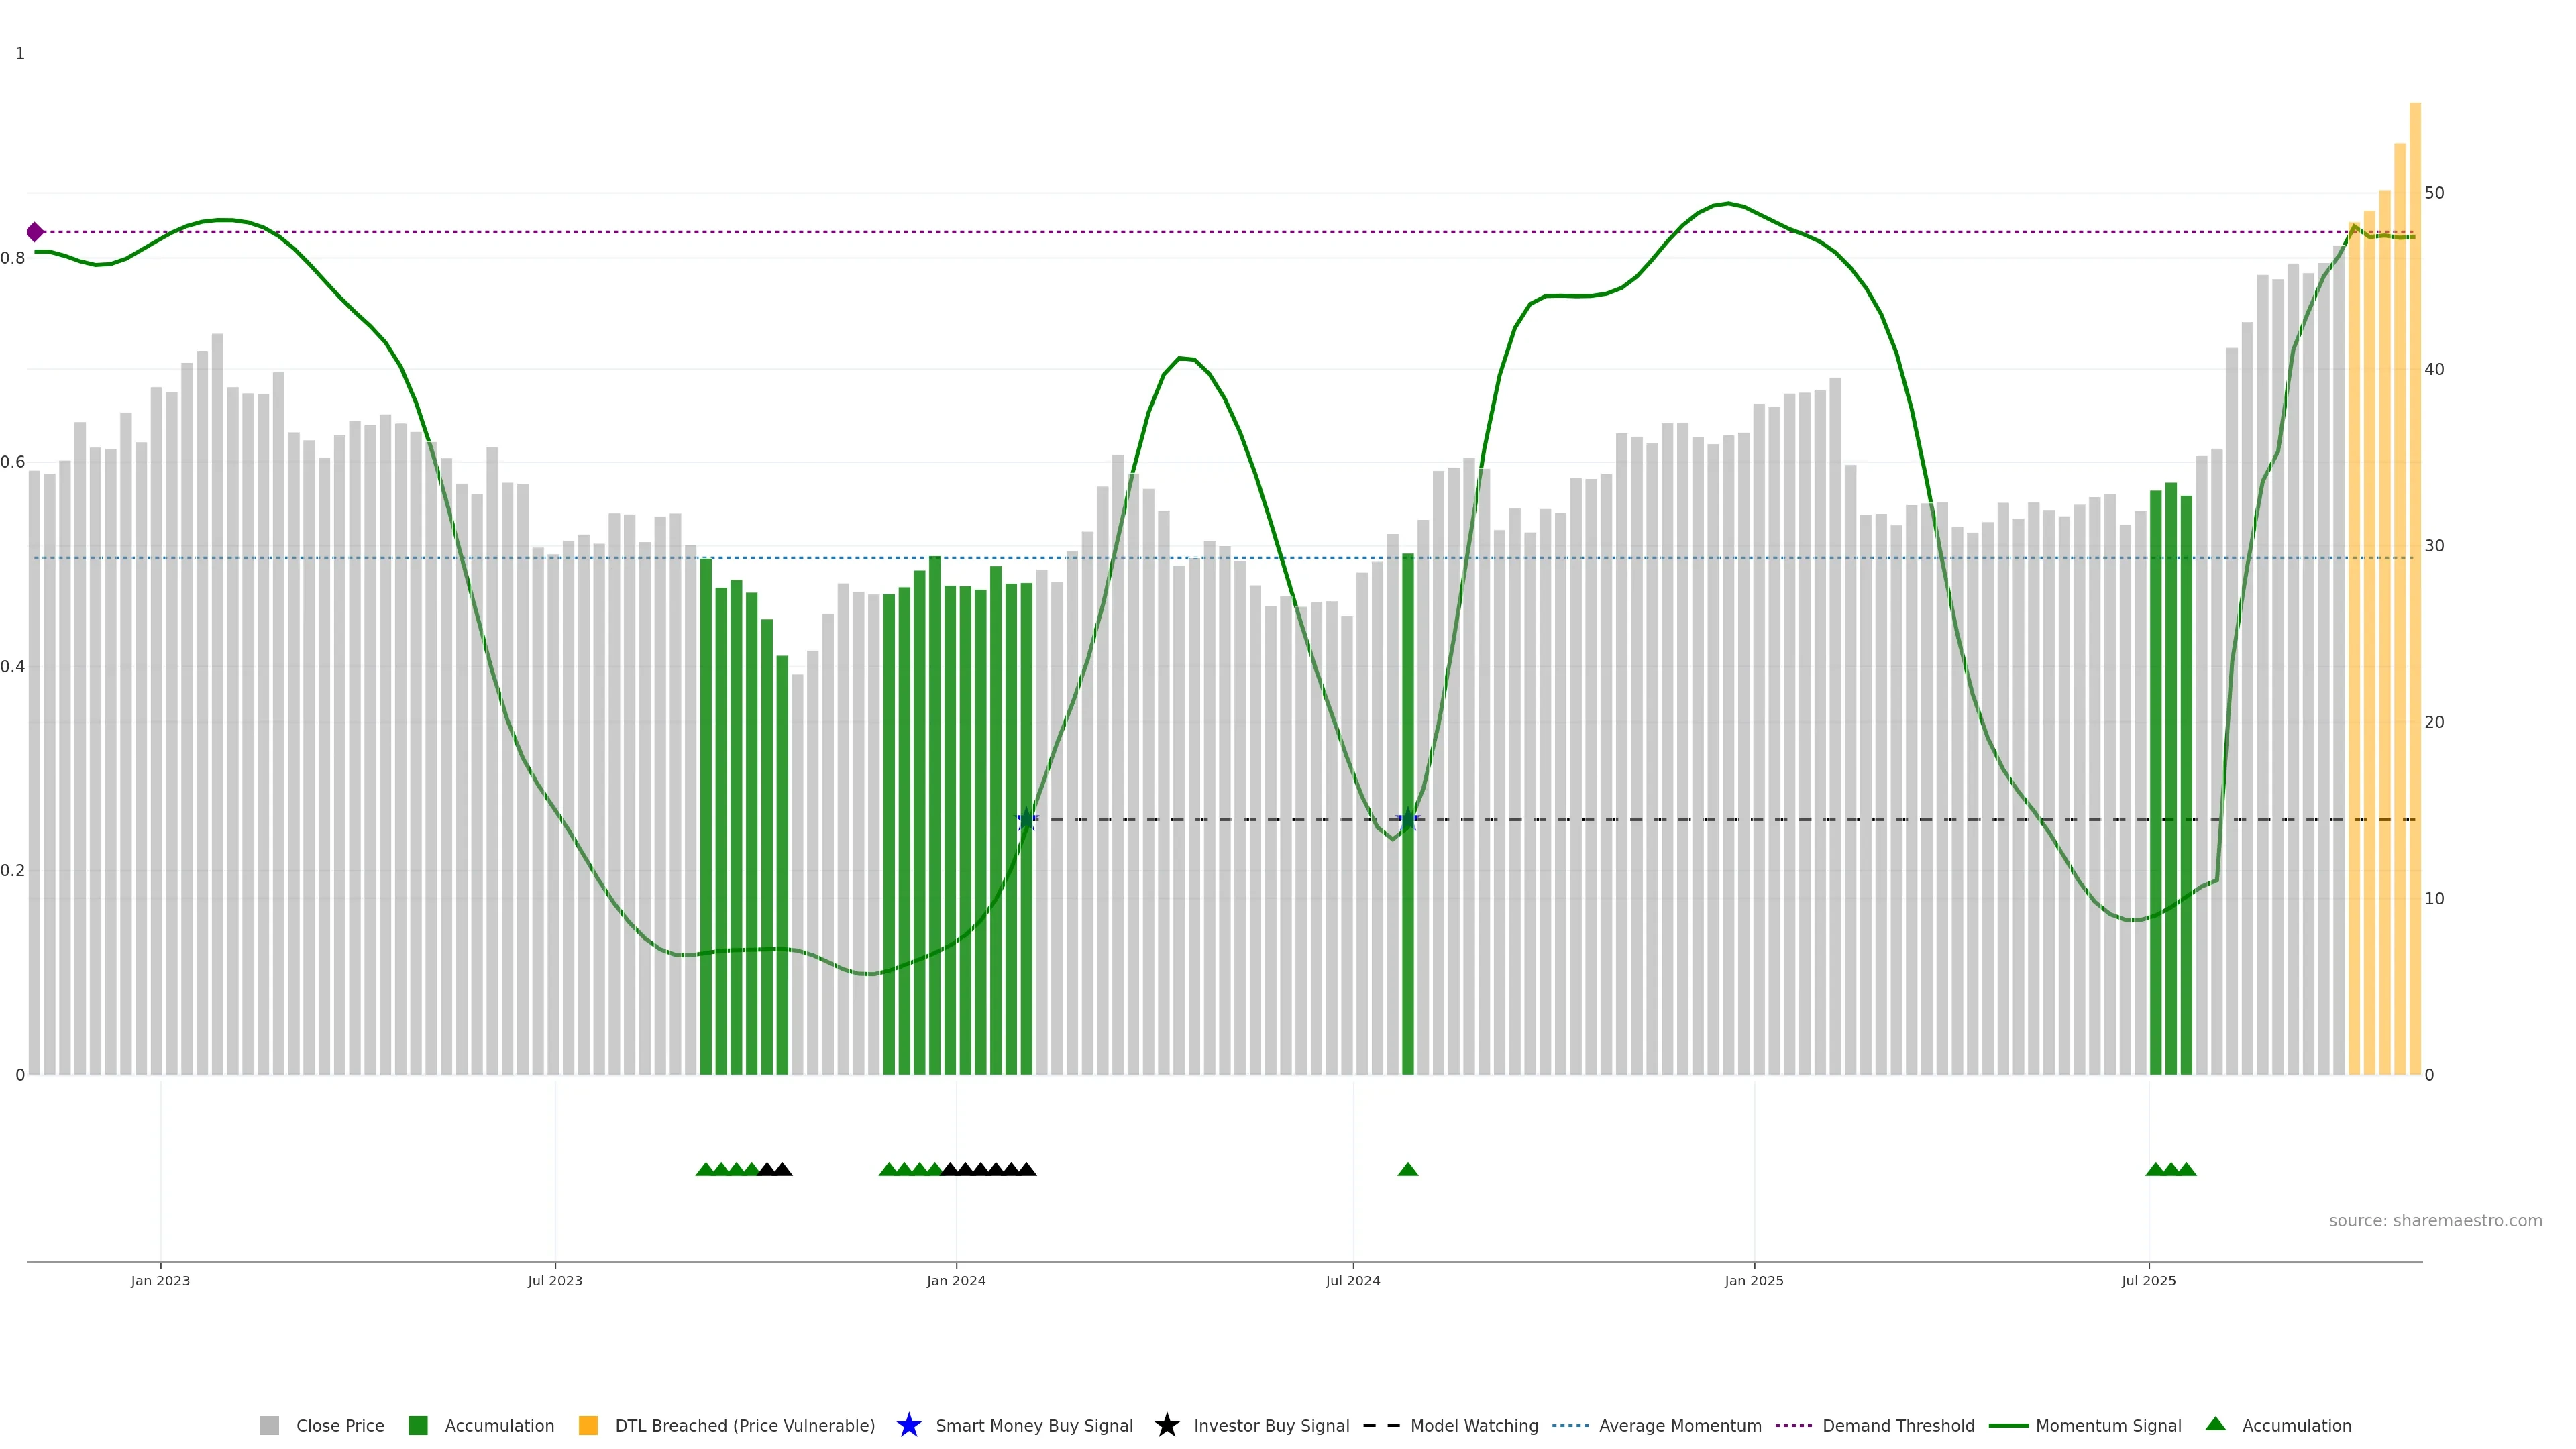Click the green Accumulation color swatch in legend
Image resolution: width=2576 pixels, height=1449 pixels.
[x=418, y=1425]
